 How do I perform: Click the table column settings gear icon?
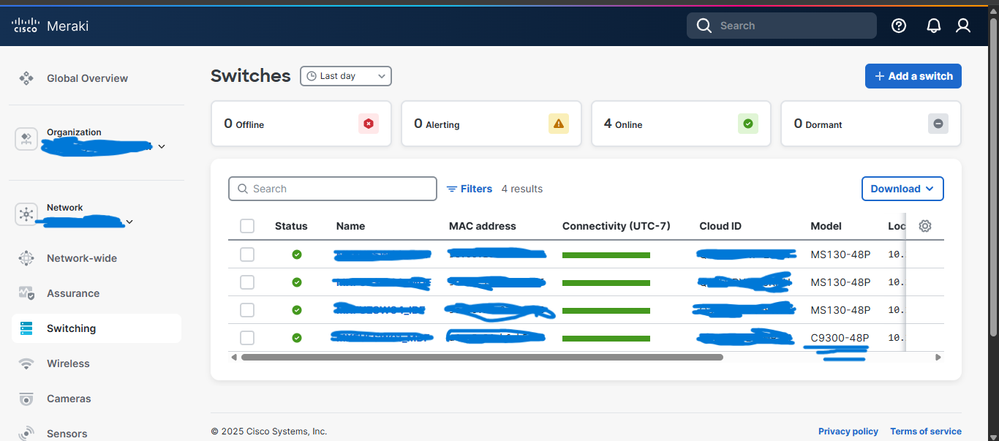[925, 226]
